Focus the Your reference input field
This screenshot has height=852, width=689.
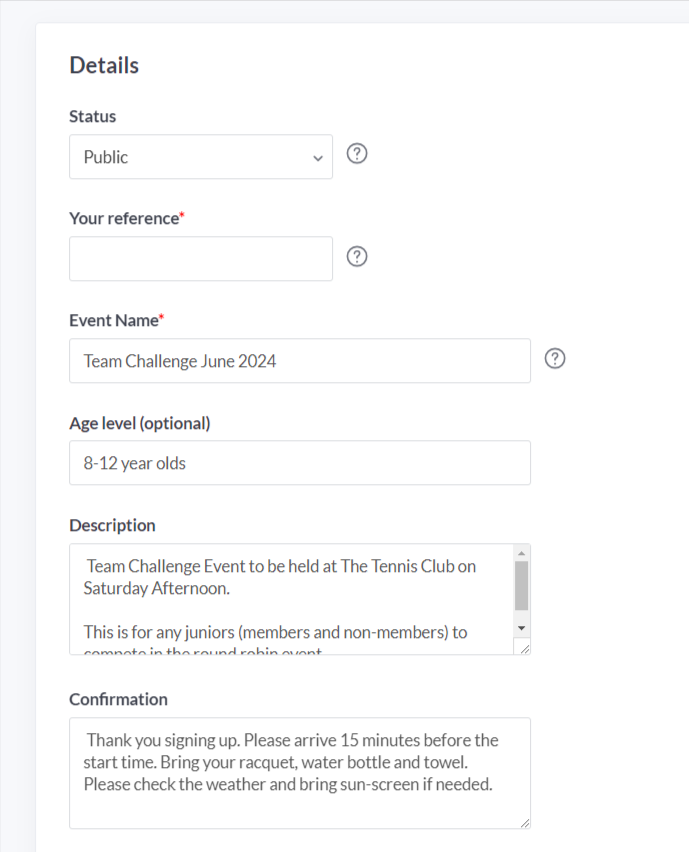point(201,259)
